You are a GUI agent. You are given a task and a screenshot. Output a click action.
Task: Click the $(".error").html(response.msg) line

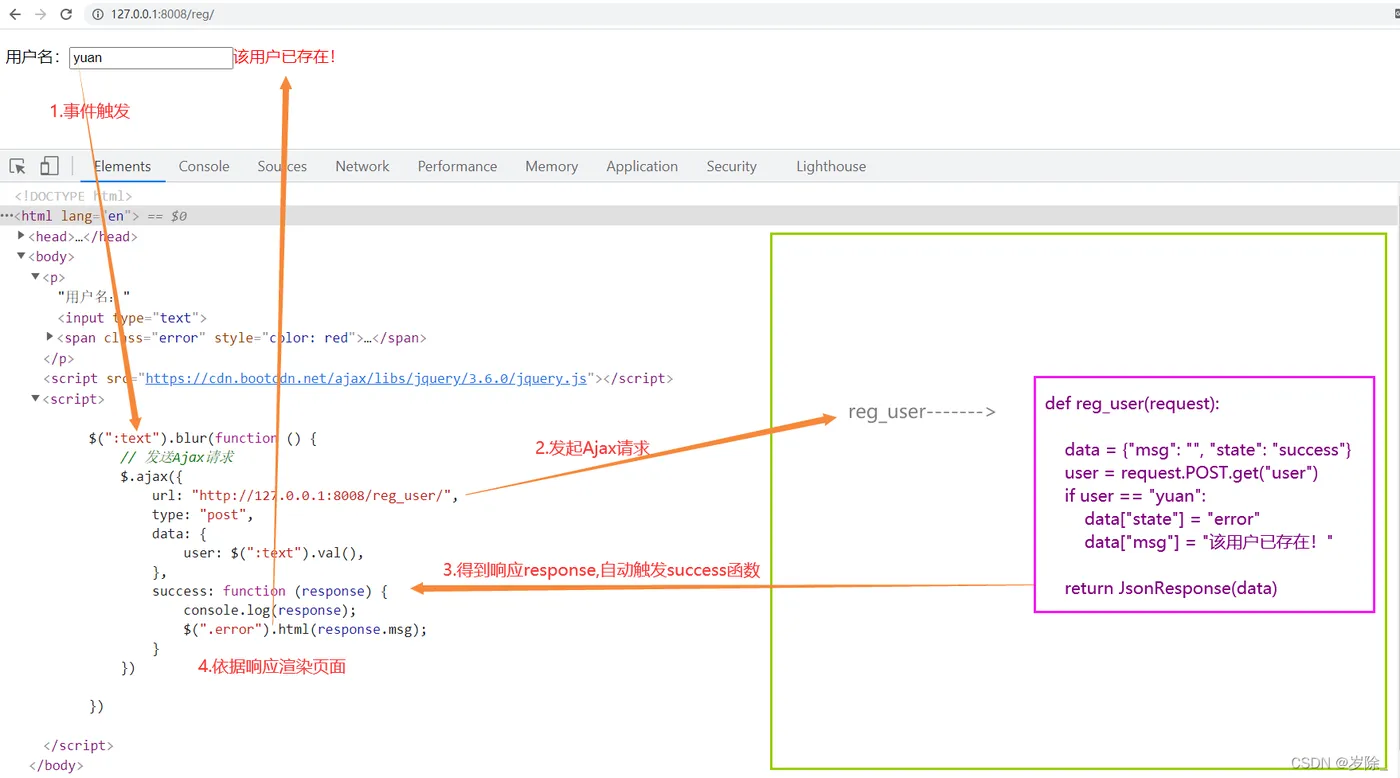tap(305, 630)
